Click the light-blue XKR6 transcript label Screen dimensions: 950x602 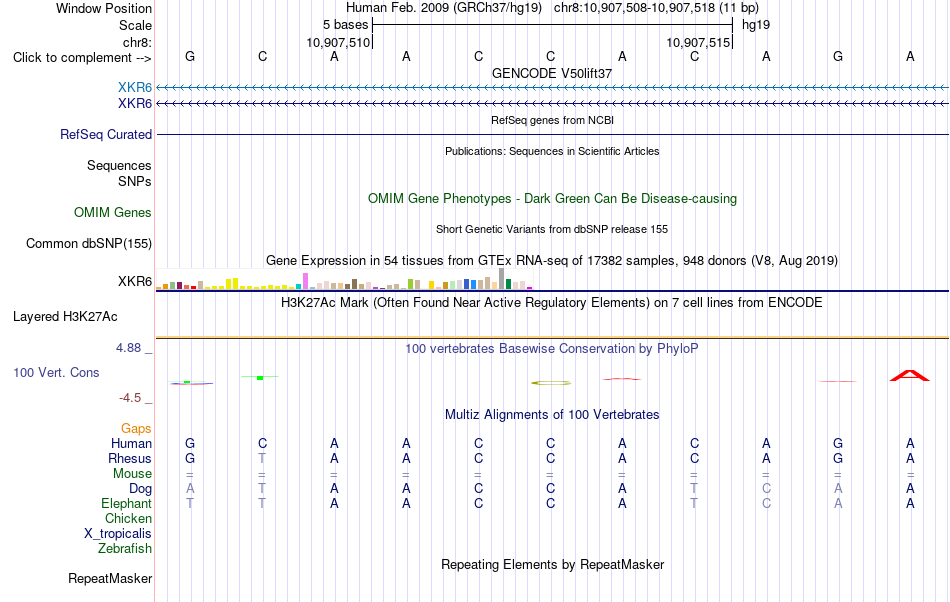[135, 88]
